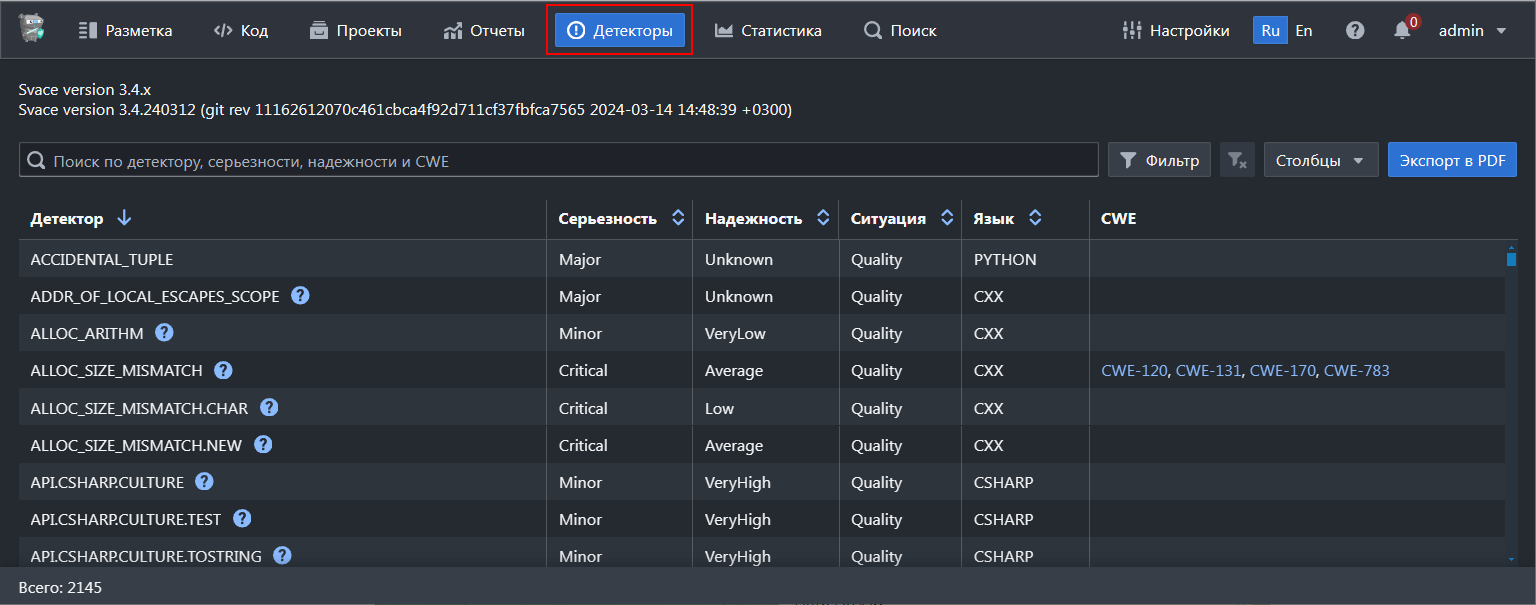Click the detector search input field
This screenshot has width=1536, height=605.
coord(560,160)
